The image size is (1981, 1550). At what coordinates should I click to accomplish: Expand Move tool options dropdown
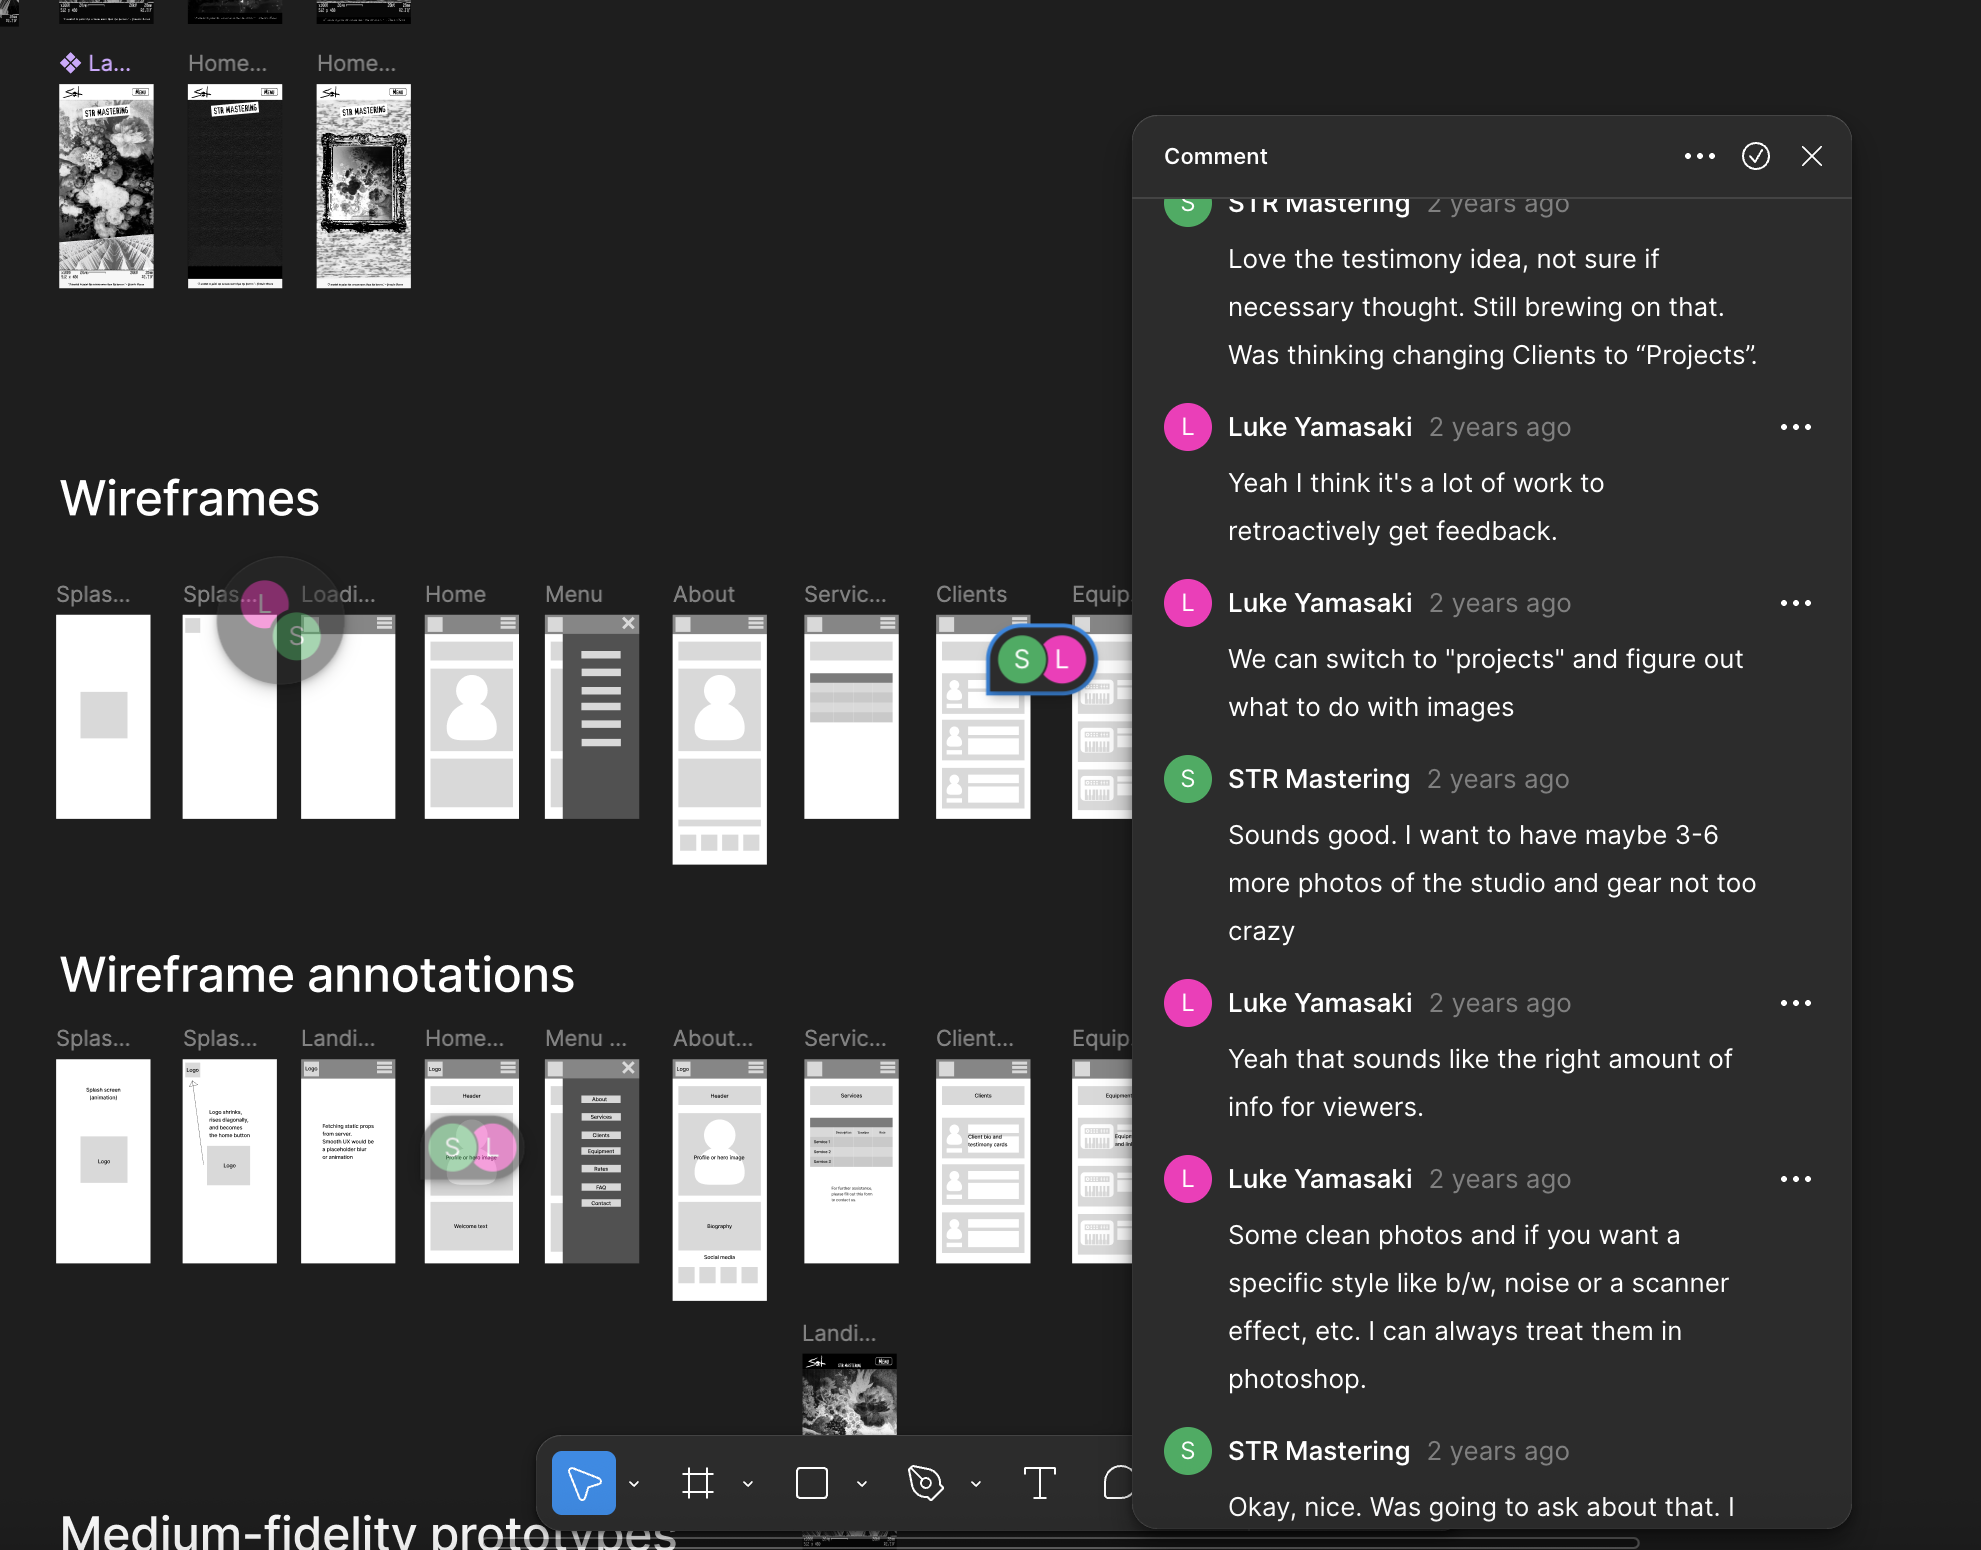point(634,1484)
